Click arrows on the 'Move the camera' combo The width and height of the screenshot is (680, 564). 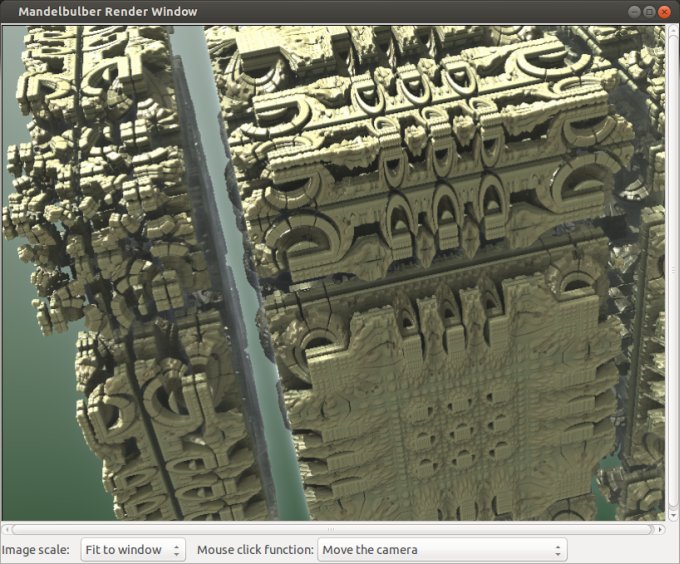pos(557,549)
